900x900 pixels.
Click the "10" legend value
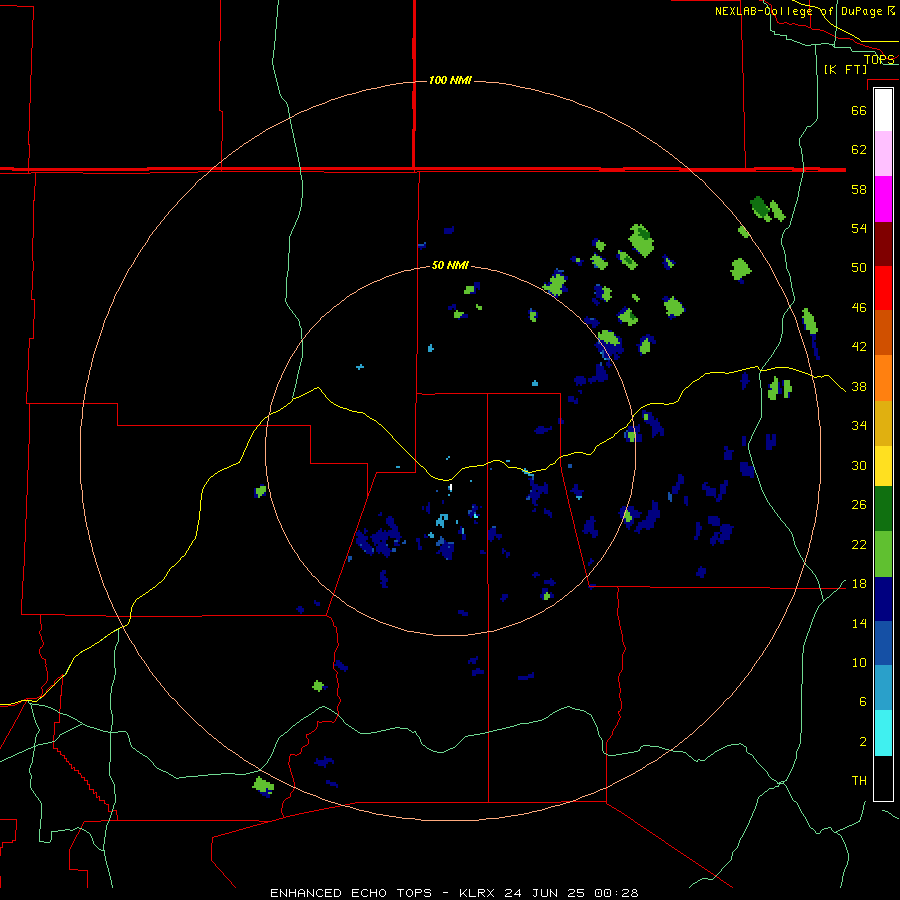pos(859,663)
